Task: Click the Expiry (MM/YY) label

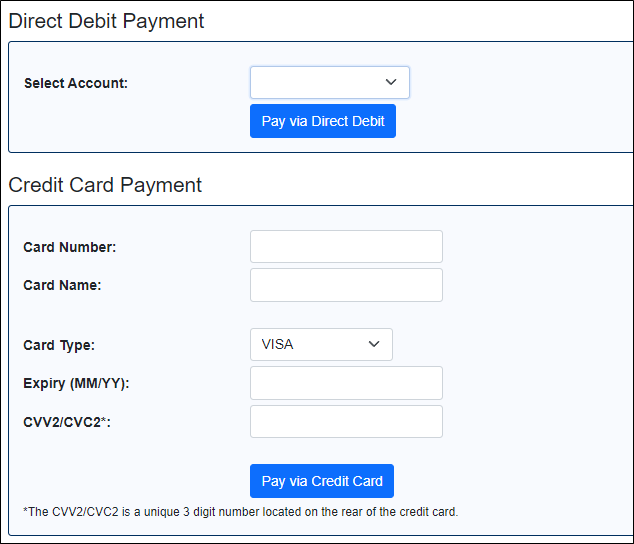Action: pyautogui.click(x=76, y=383)
